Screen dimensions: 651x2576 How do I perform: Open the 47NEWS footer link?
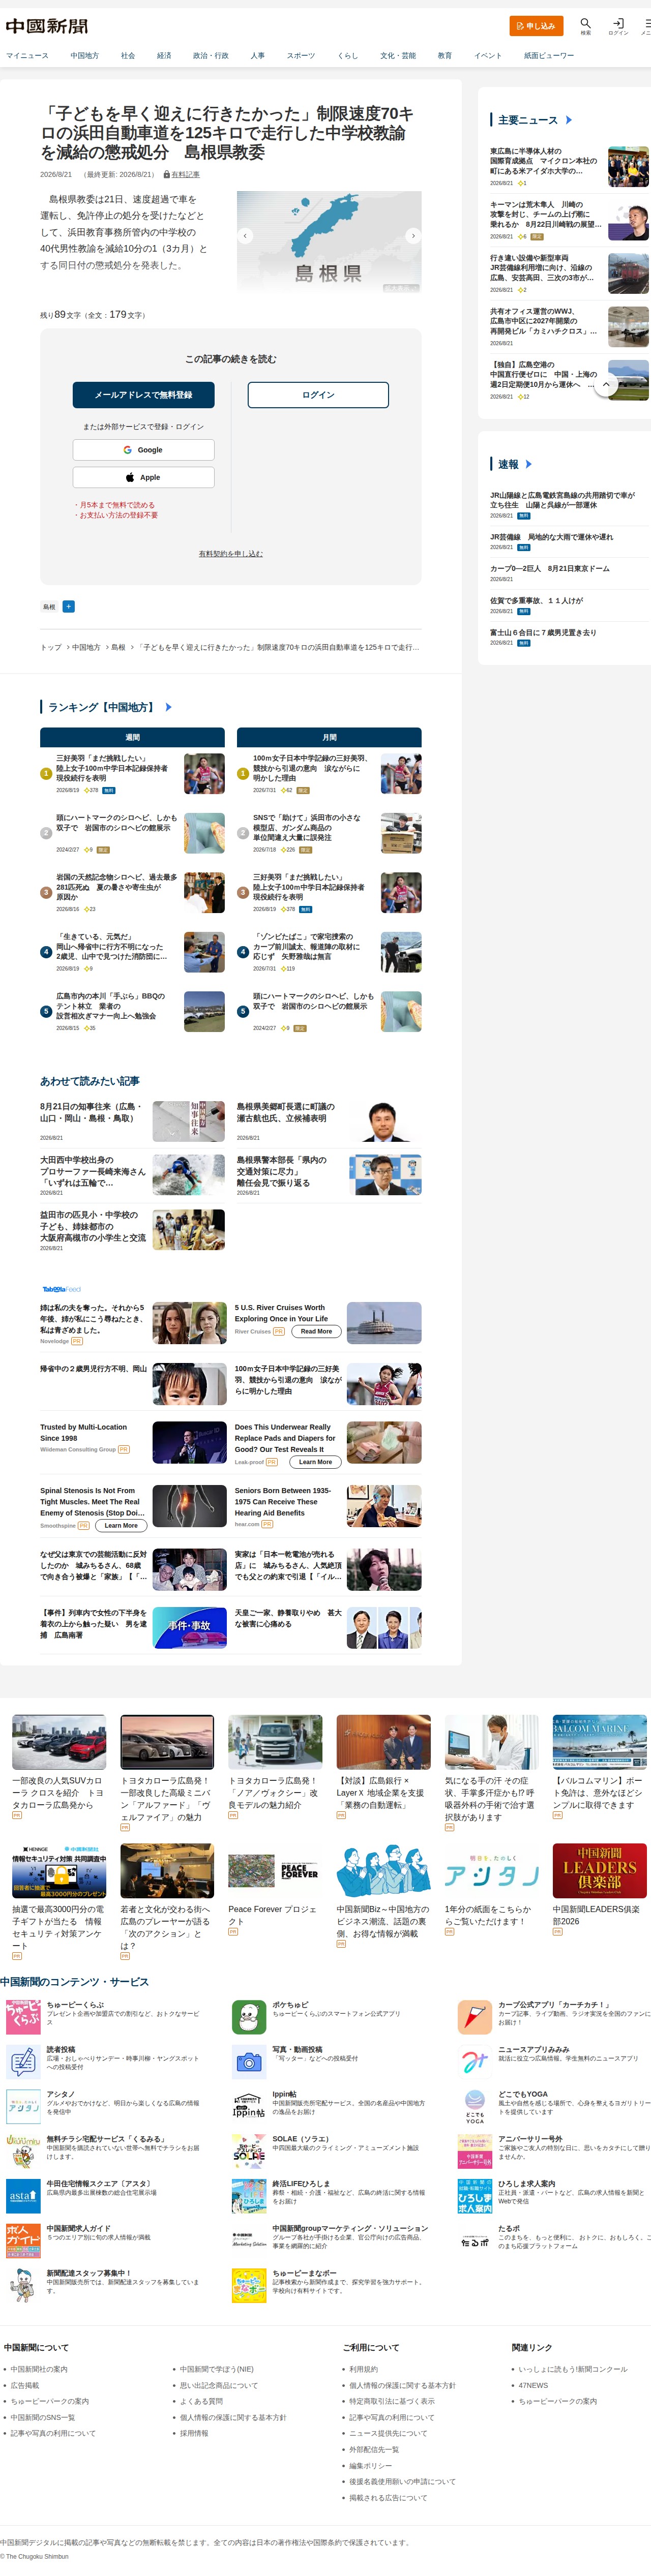(x=533, y=2385)
